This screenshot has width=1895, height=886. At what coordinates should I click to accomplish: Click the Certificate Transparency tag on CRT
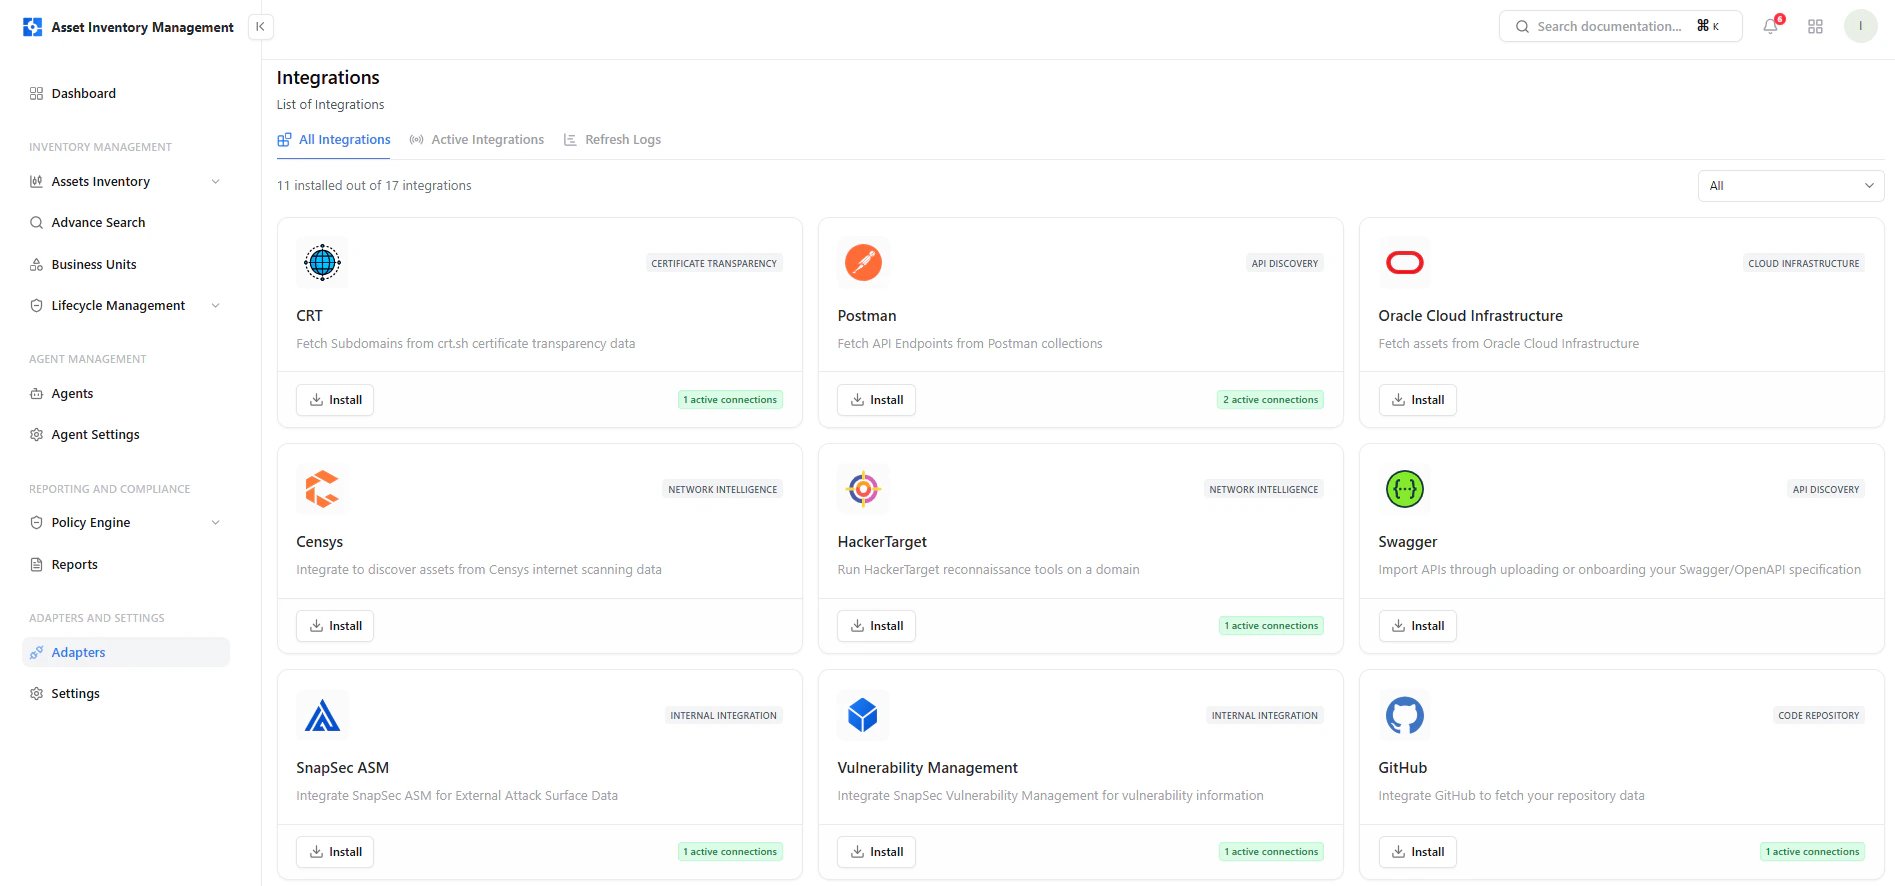[x=714, y=264]
